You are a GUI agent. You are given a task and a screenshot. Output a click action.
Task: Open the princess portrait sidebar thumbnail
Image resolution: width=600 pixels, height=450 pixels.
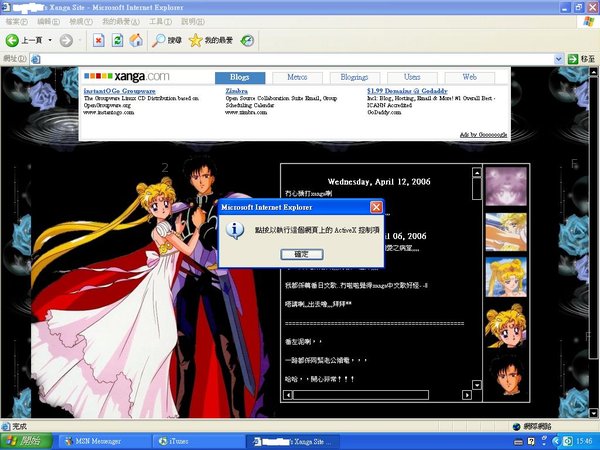pos(506,277)
